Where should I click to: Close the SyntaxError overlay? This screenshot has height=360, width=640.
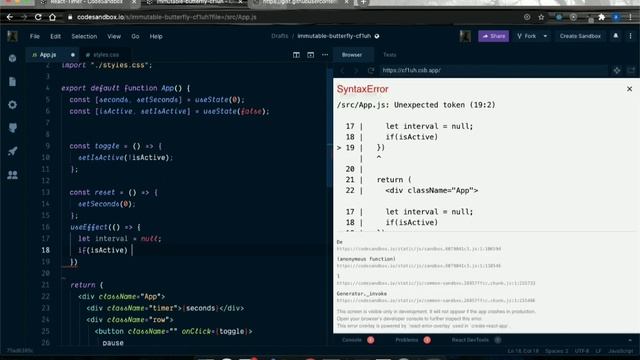click(629, 89)
